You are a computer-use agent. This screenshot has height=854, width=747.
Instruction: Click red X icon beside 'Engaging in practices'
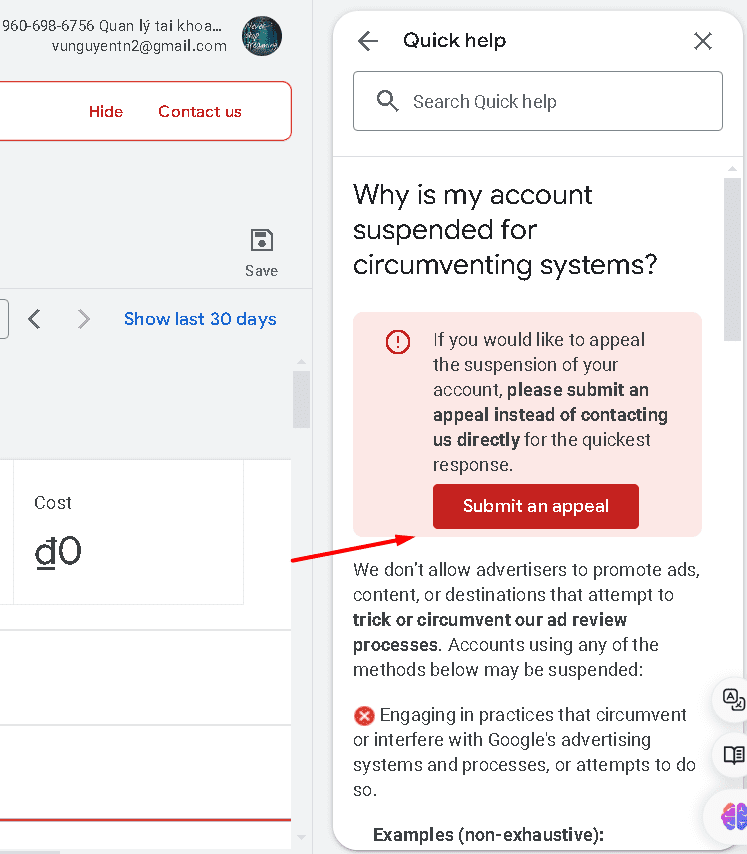(x=364, y=716)
